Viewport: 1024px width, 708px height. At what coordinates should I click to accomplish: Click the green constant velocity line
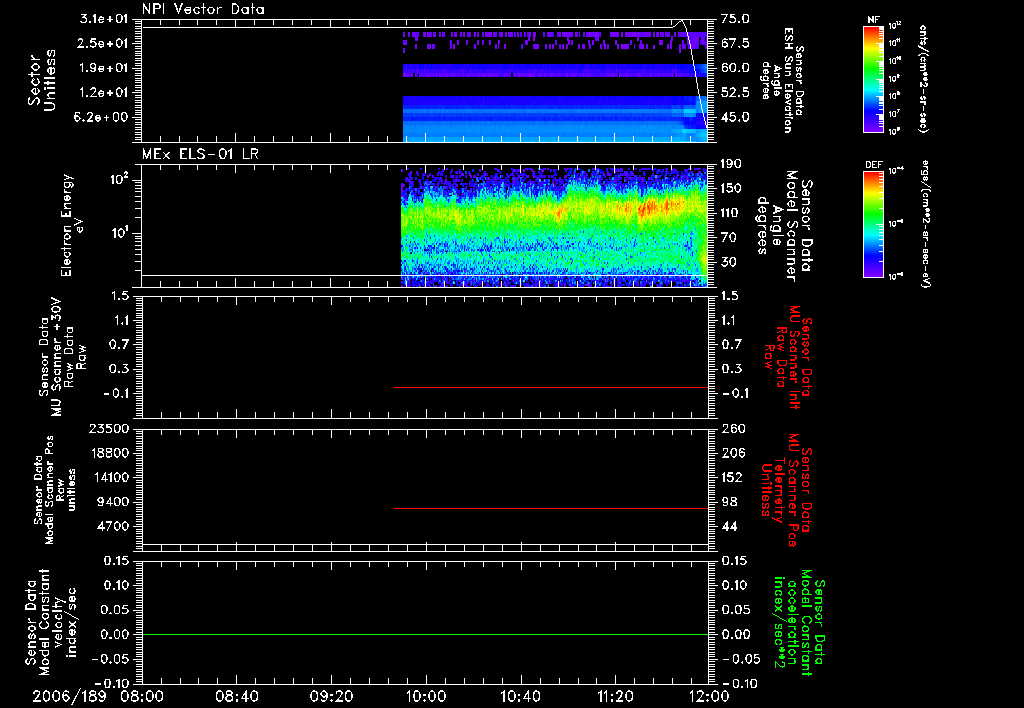click(x=424, y=634)
